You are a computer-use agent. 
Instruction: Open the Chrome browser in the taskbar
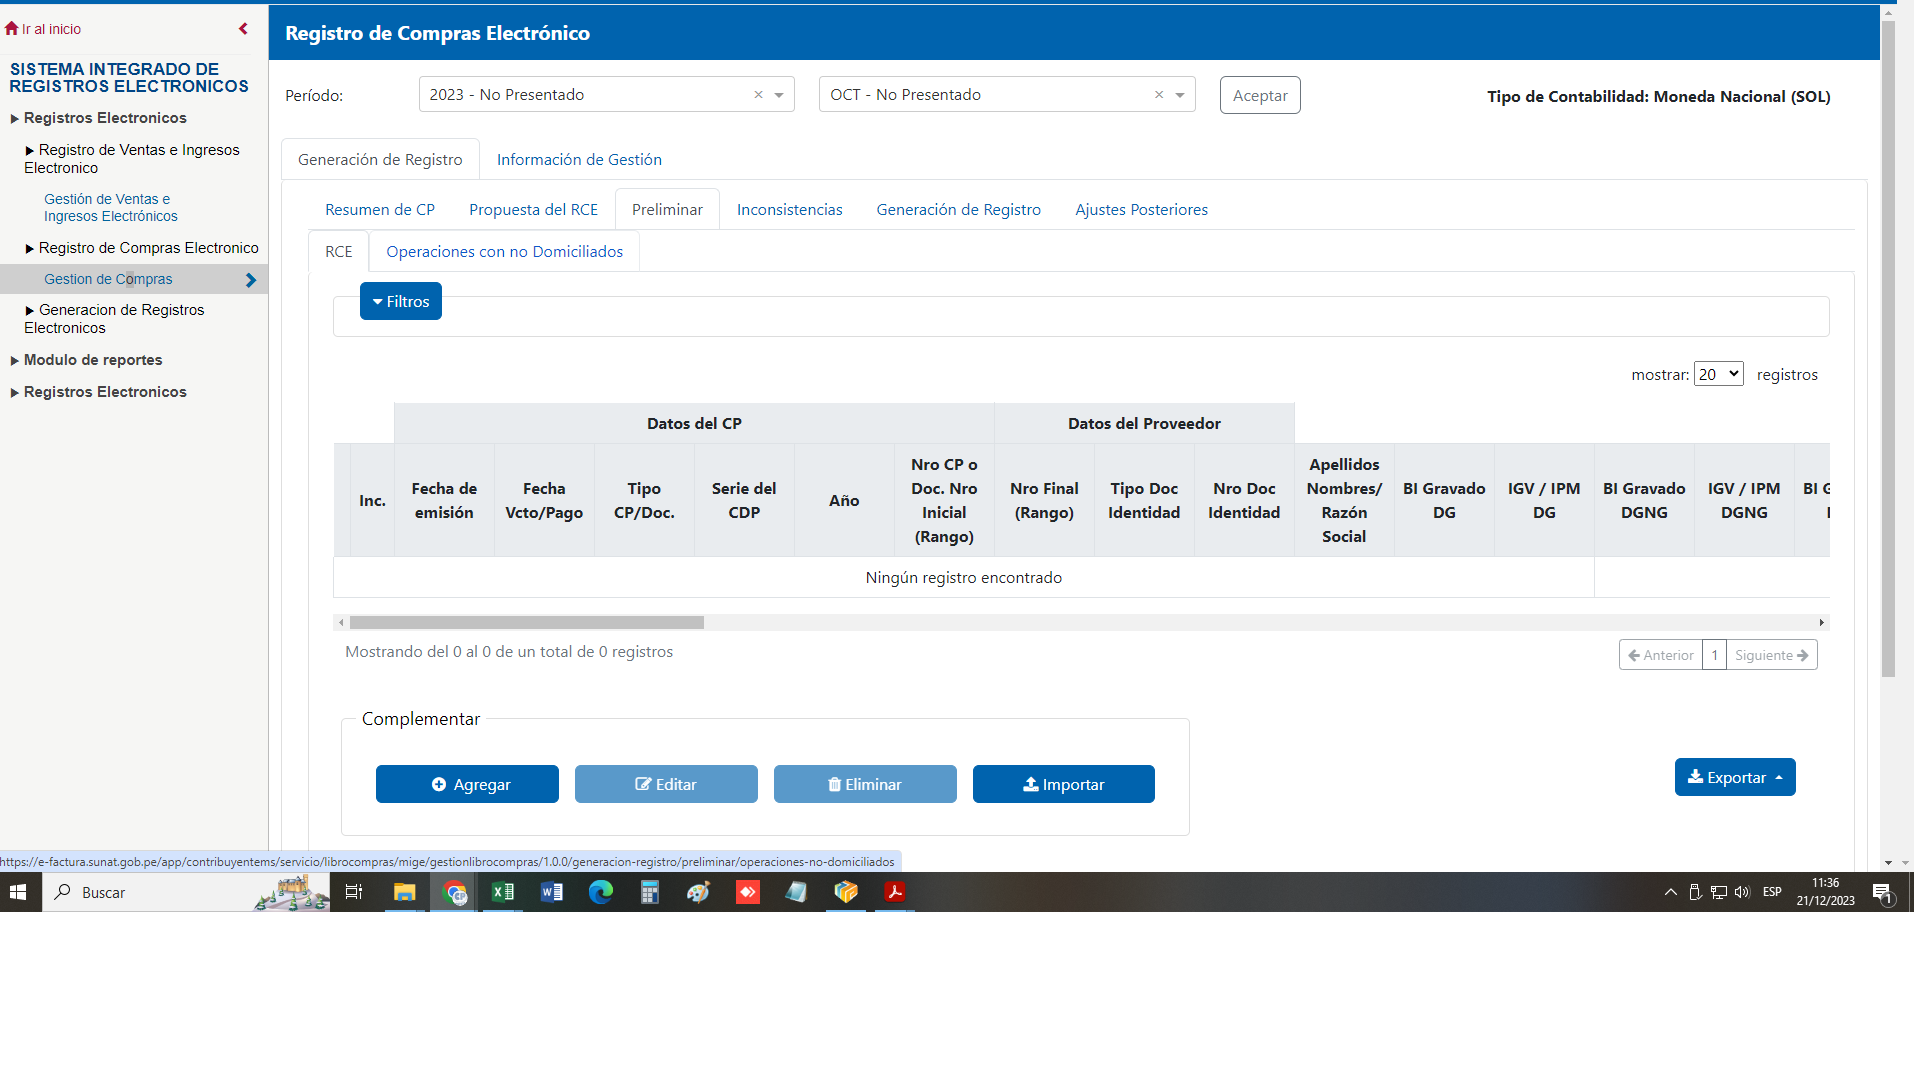click(455, 892)
